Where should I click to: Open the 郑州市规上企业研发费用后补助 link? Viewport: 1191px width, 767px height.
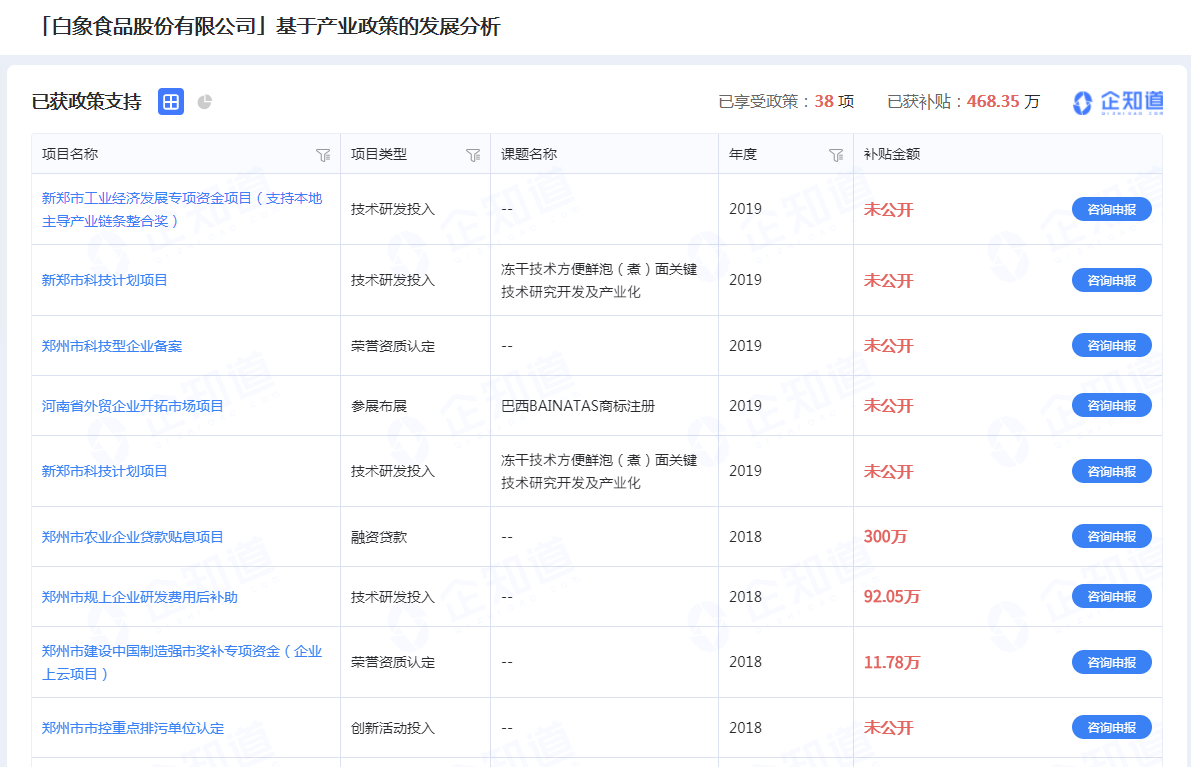140,598
